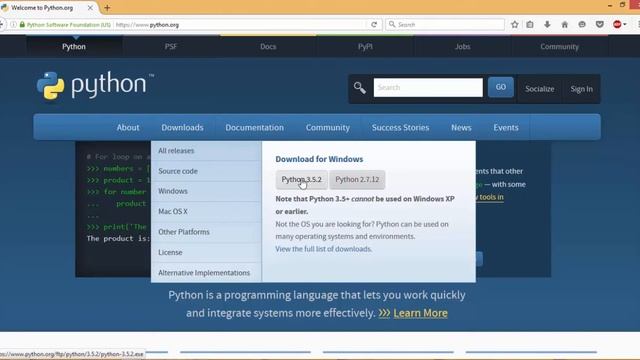This screenshot has height=360, width=640.
Task: Open the Downloads menu
Action: [182, 127]
